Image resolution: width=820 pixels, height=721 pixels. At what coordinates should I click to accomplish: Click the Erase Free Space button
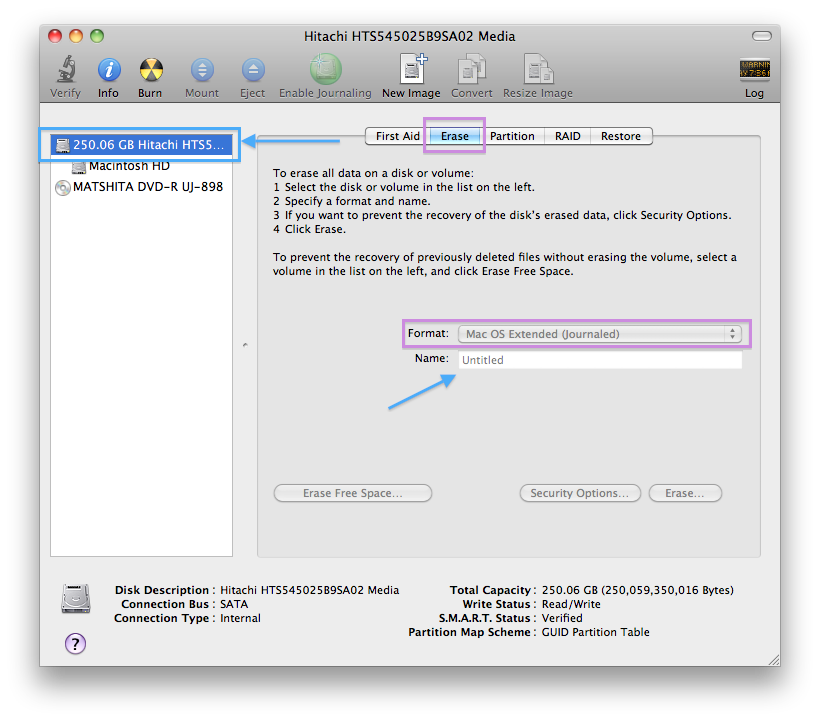(353, 493)
